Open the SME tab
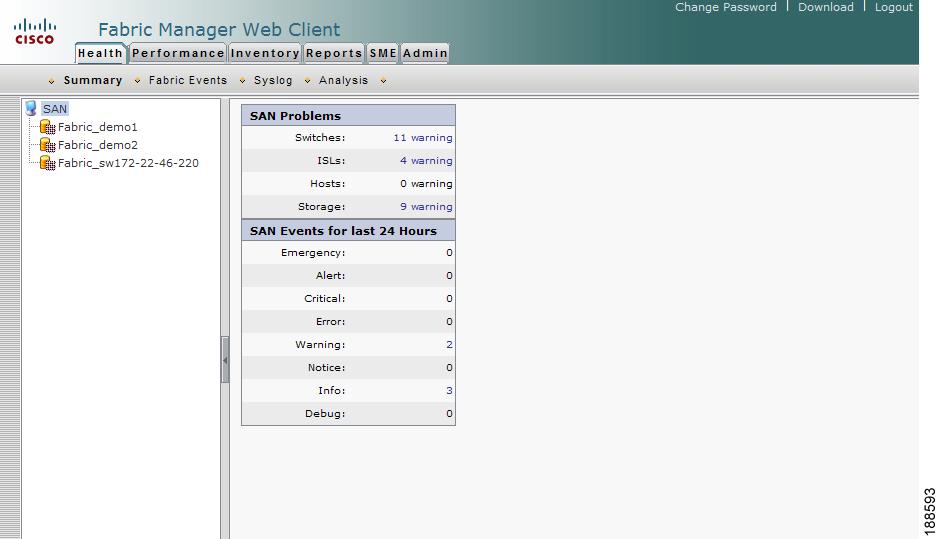Screen dimensions: 937x539 tap(383, 53)
